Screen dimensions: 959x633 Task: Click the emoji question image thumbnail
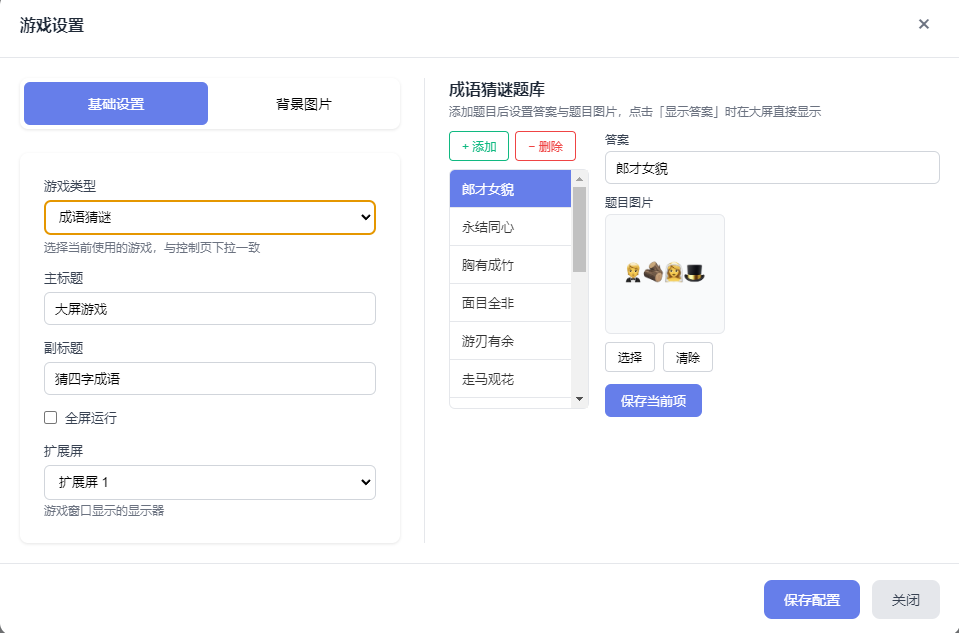[664, 273]
